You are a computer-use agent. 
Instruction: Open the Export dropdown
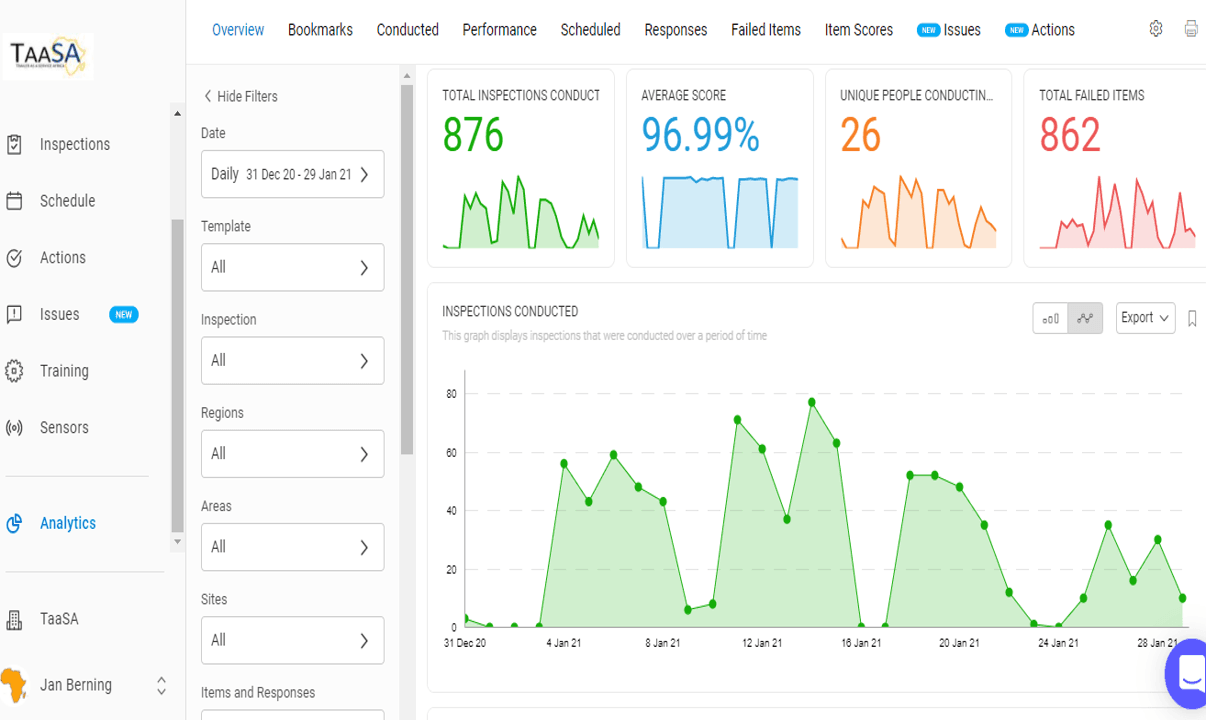click(x=1145, y=318)
